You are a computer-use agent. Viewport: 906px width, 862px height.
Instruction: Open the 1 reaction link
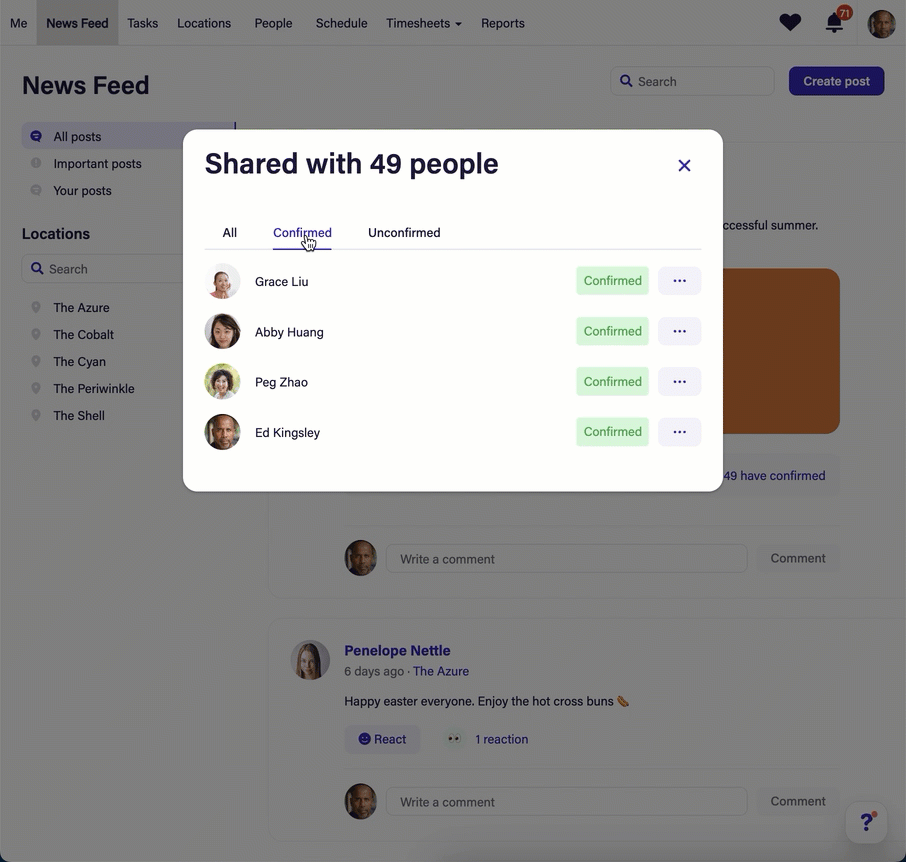(501, 740)
